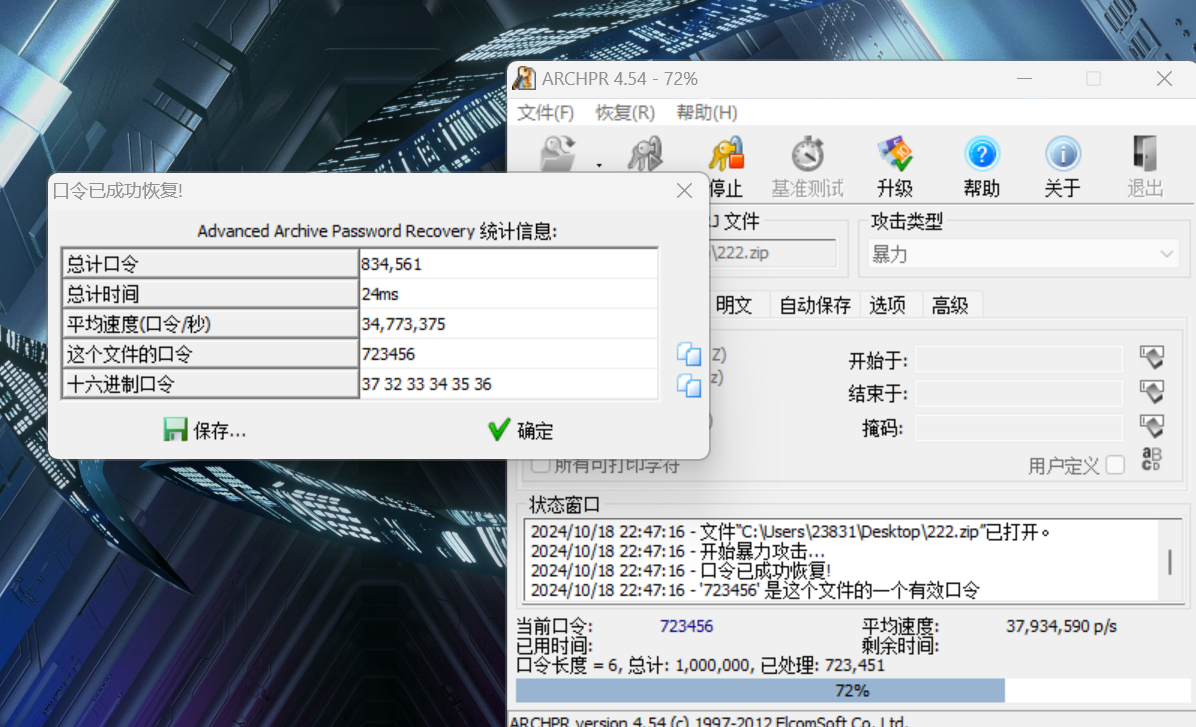Click the log line 口令已成功恢复!
Screen dimensions: 1196x727
click(x=680, y=571)
